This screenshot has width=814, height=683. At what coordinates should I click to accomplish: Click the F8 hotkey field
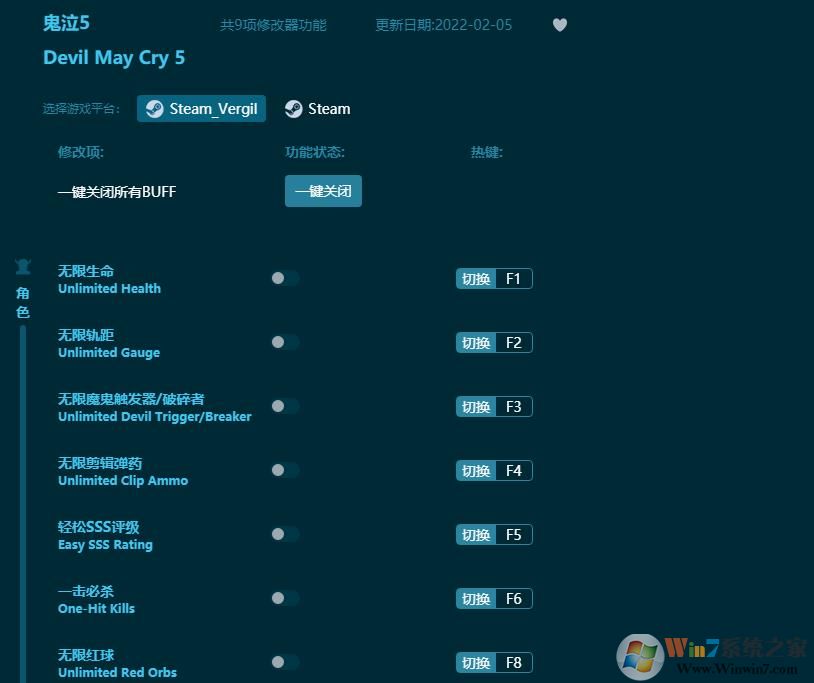[514, 663]
